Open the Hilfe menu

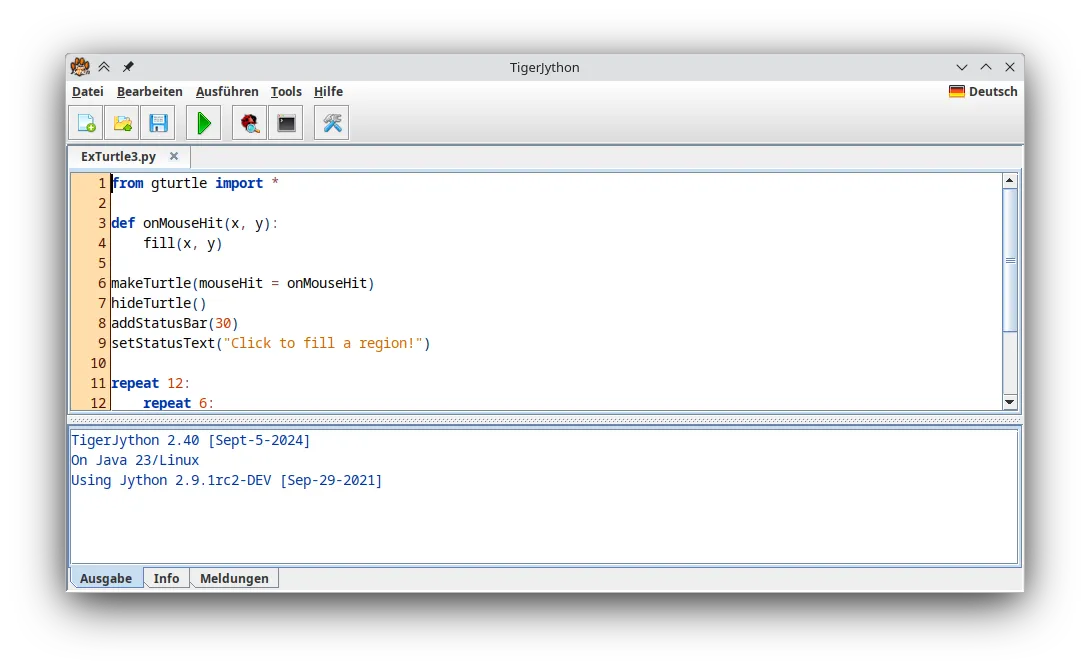click(x=328, y=91)
